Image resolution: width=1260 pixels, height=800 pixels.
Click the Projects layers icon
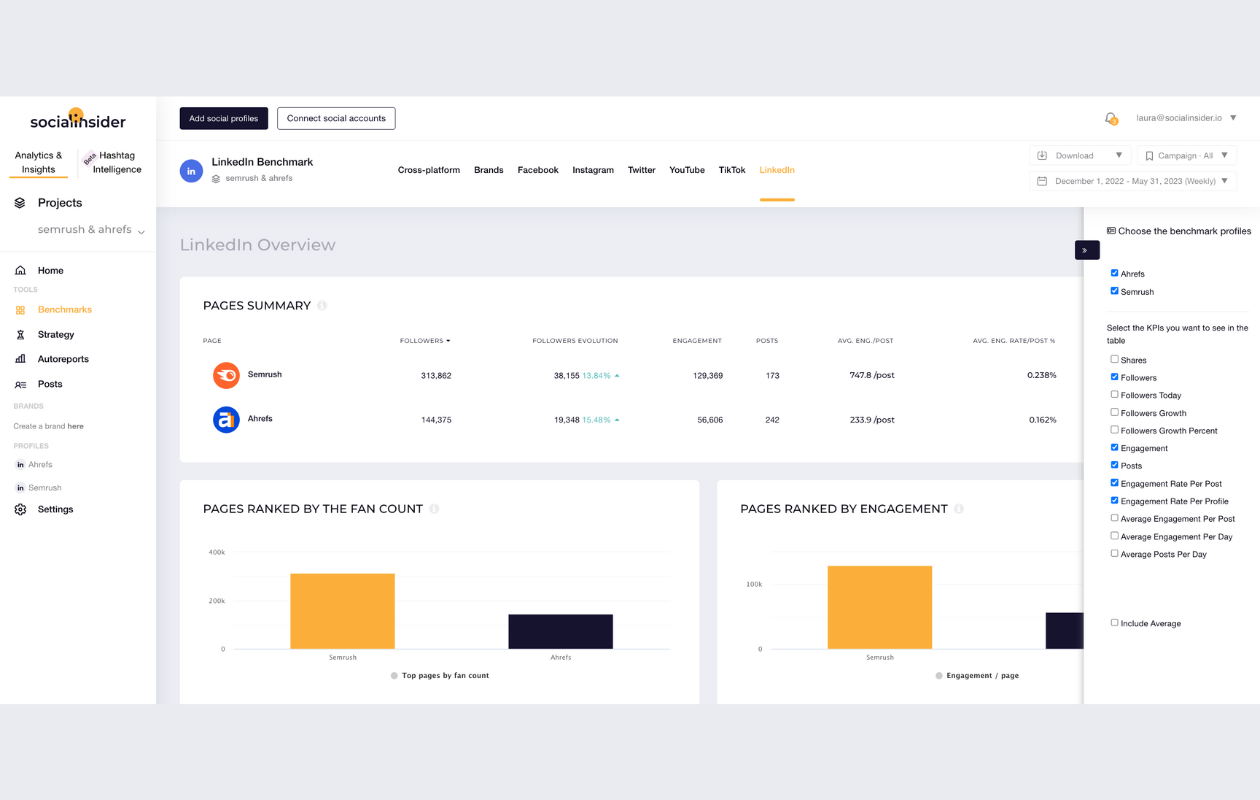click(20, 203)
